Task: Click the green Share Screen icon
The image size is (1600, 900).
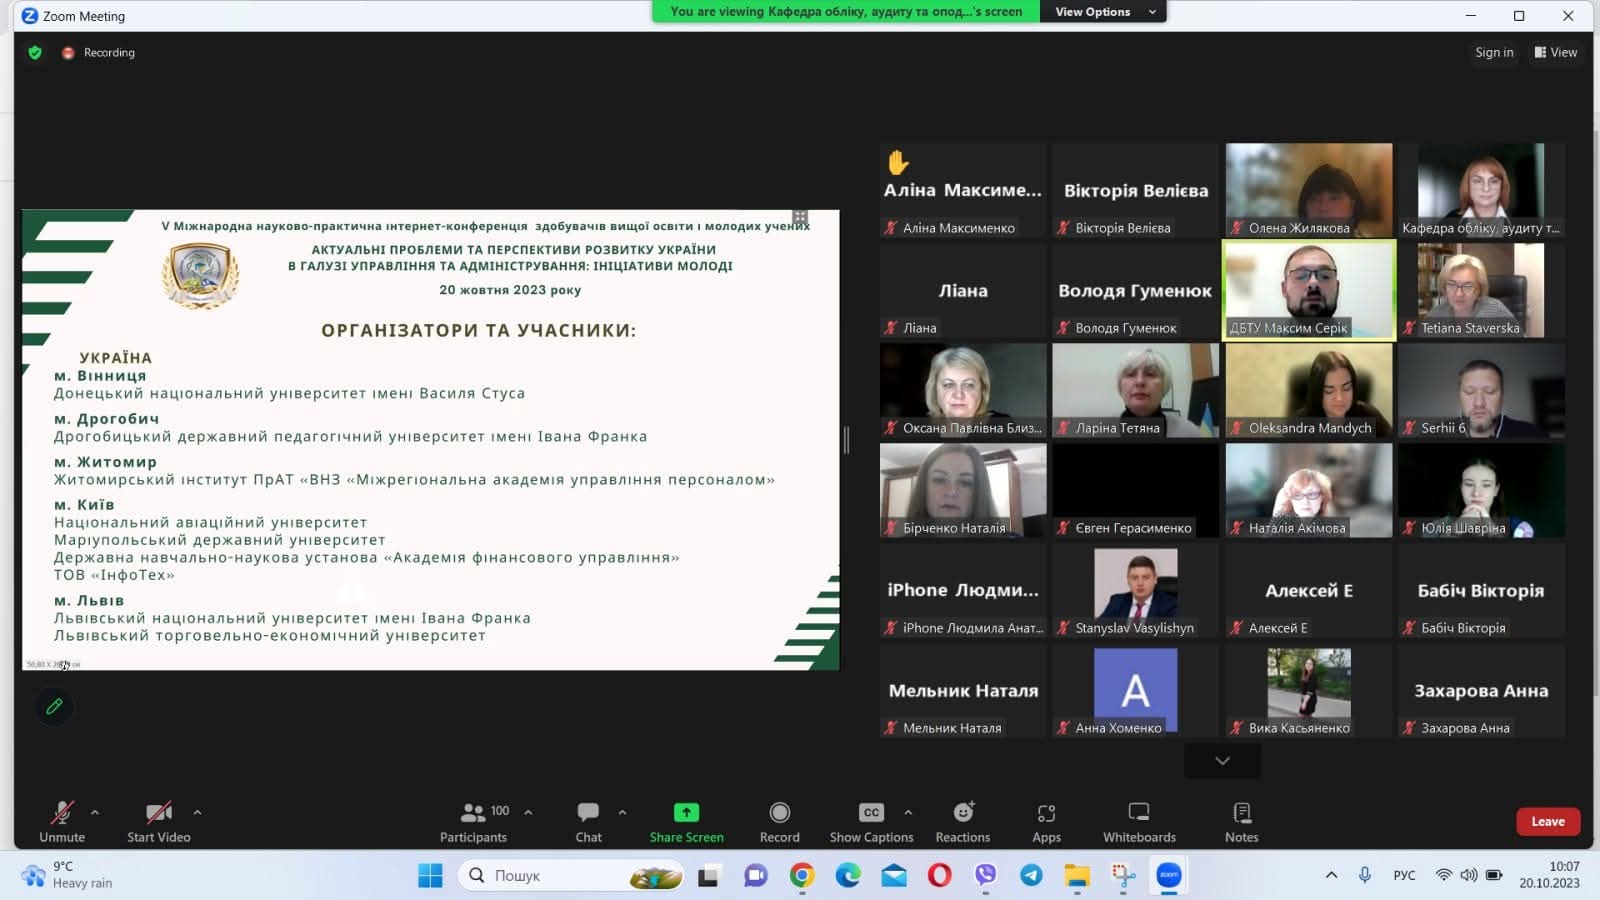Action: coord(686,812)
